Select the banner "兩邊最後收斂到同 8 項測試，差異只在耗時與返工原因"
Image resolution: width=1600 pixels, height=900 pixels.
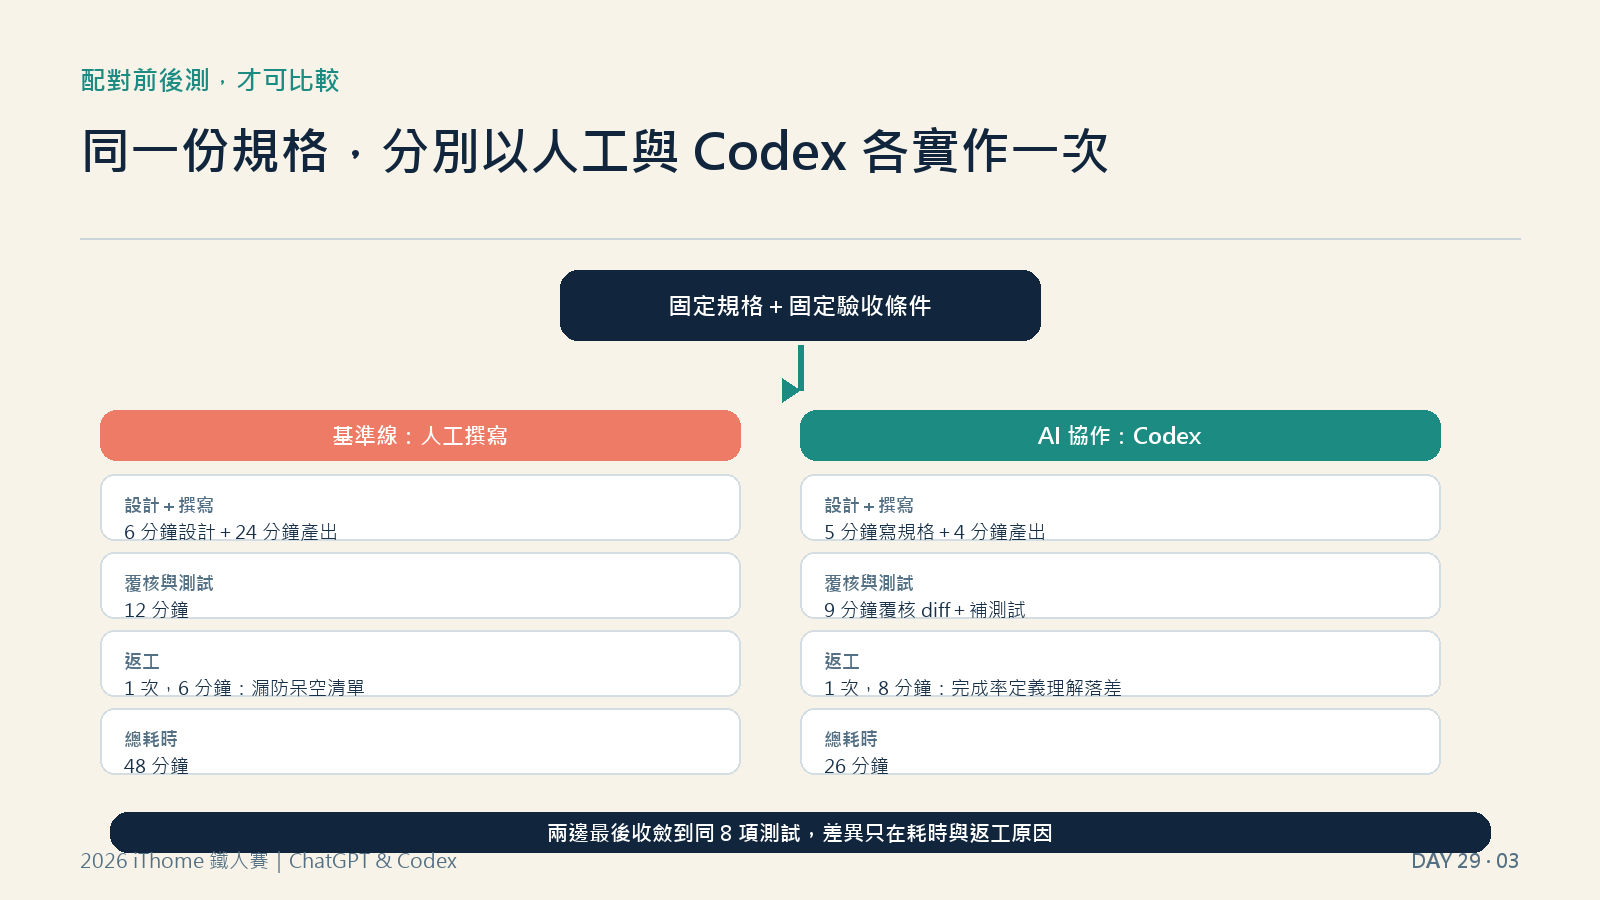click(x=800, y=832)
